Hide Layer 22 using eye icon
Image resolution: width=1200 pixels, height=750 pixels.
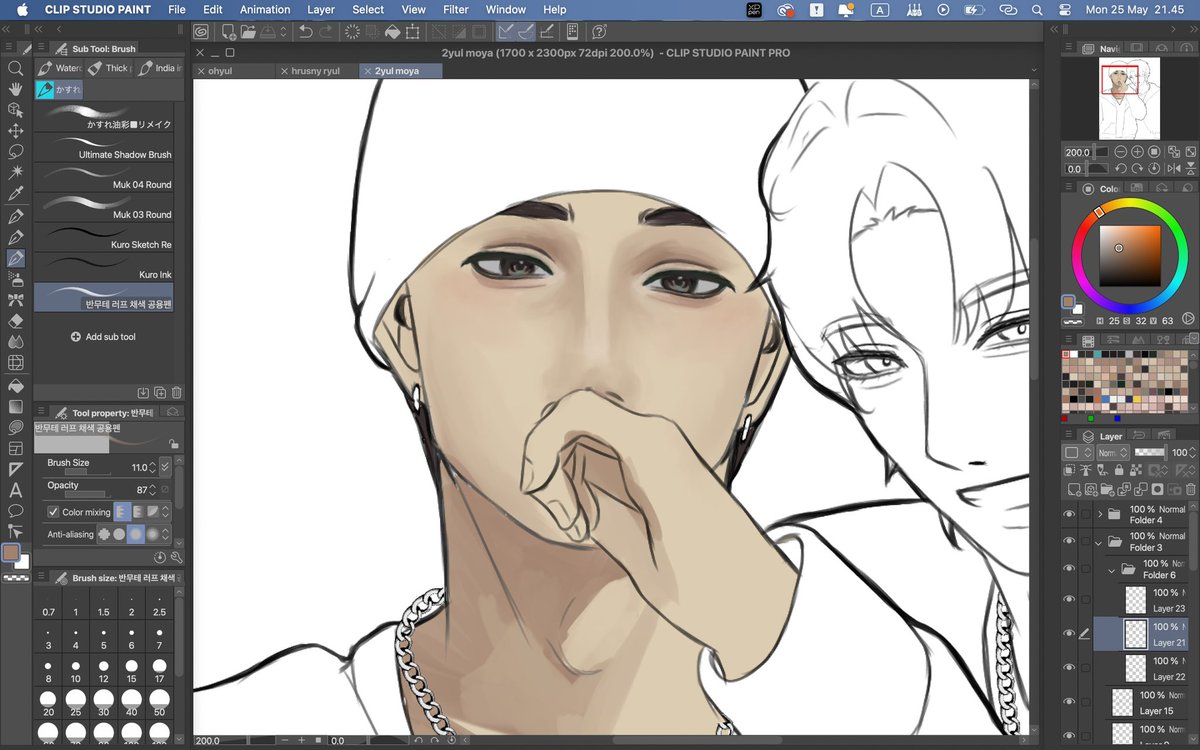point(1069,668)
